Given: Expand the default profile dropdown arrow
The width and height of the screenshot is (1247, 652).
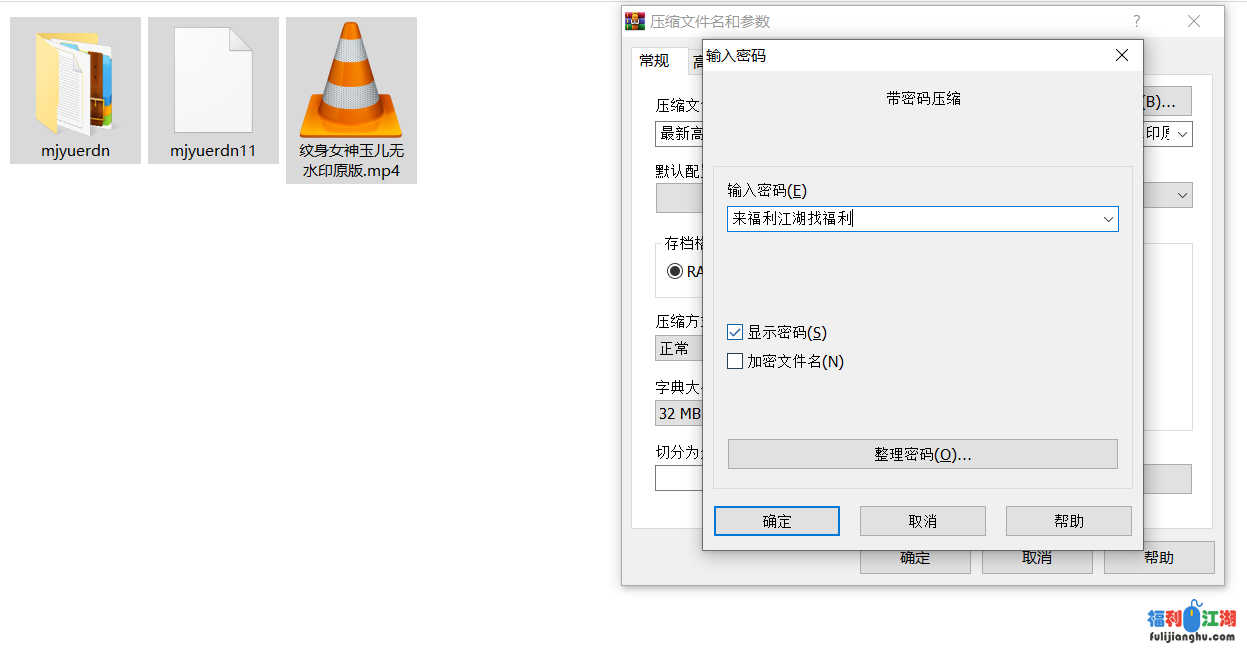Looking at the screenshot, I should [1183, 195].
